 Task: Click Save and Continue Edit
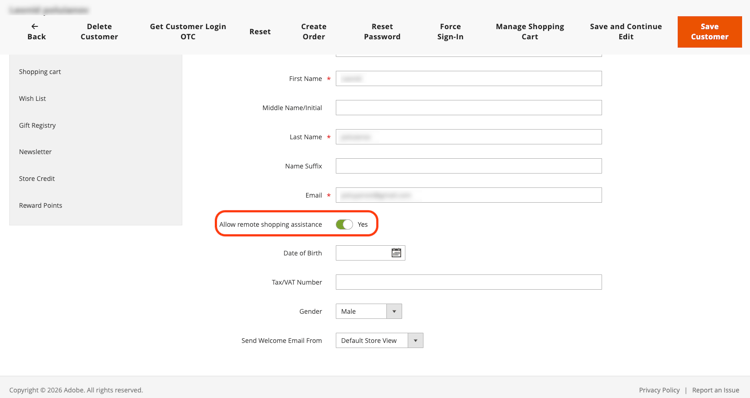[626, 32]
